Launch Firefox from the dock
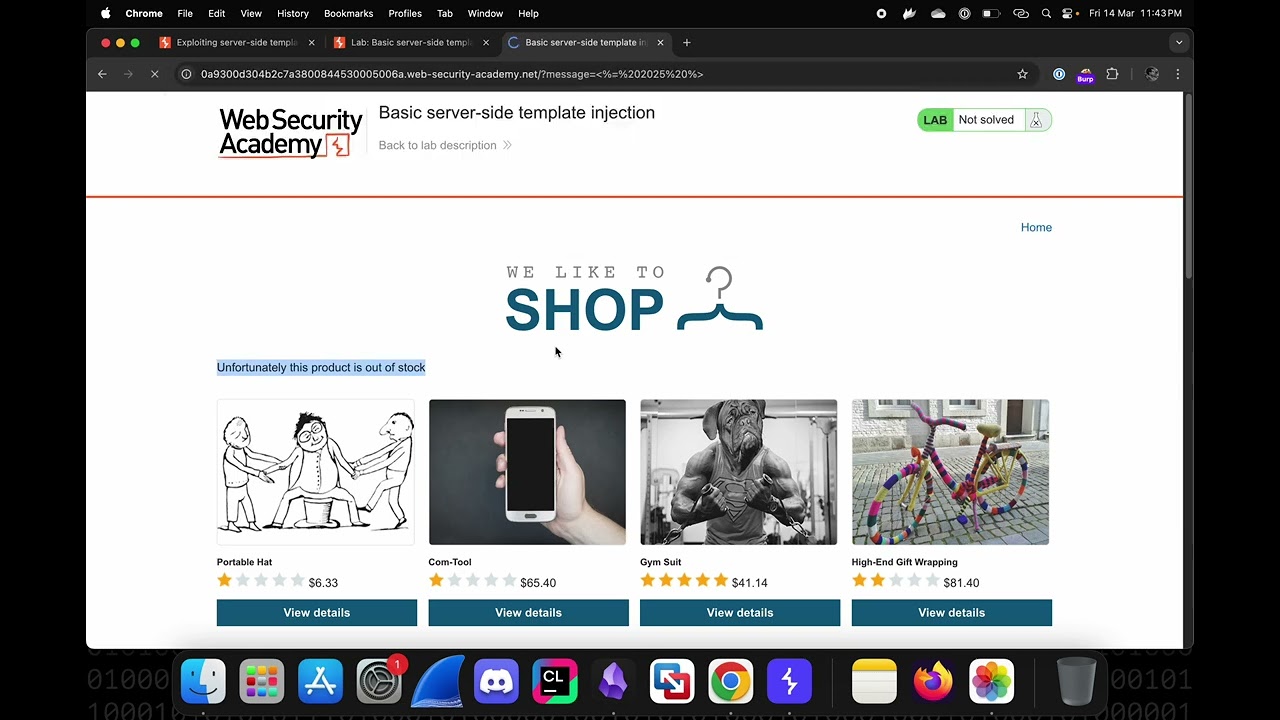The image size is (1280, 720). pos(933,682)
